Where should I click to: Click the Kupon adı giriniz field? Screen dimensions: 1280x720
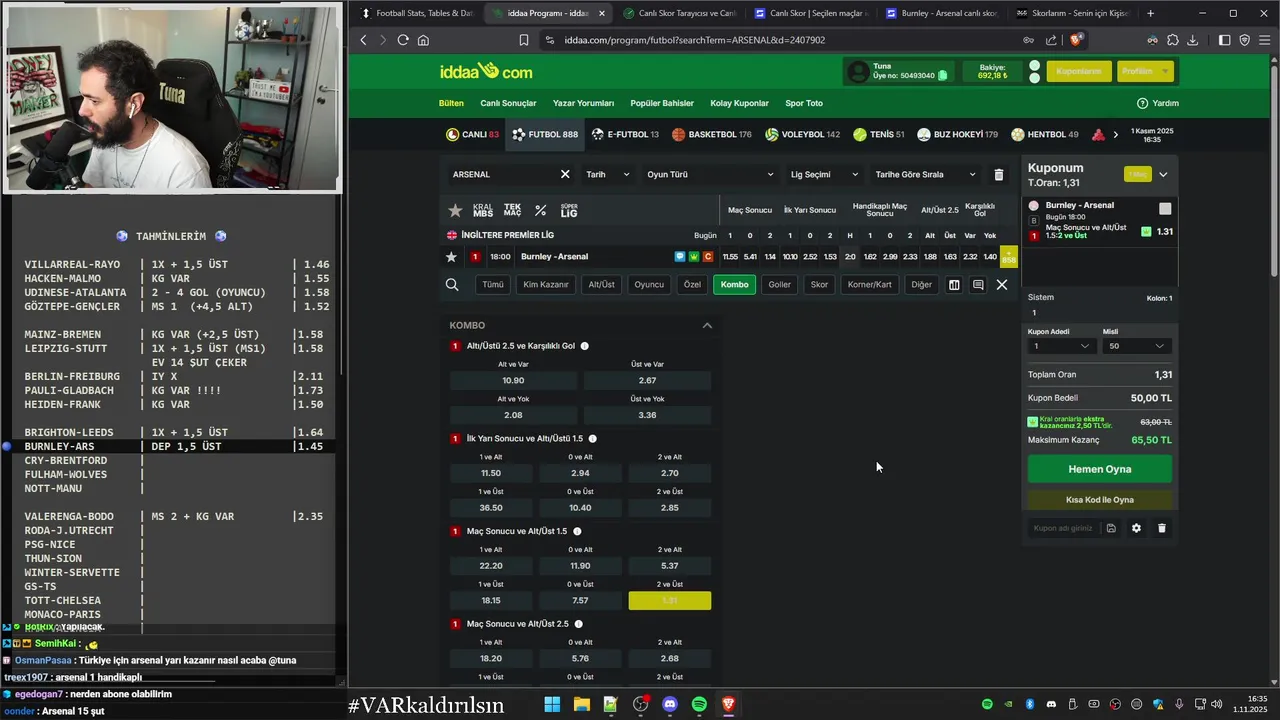point(1063,528)
